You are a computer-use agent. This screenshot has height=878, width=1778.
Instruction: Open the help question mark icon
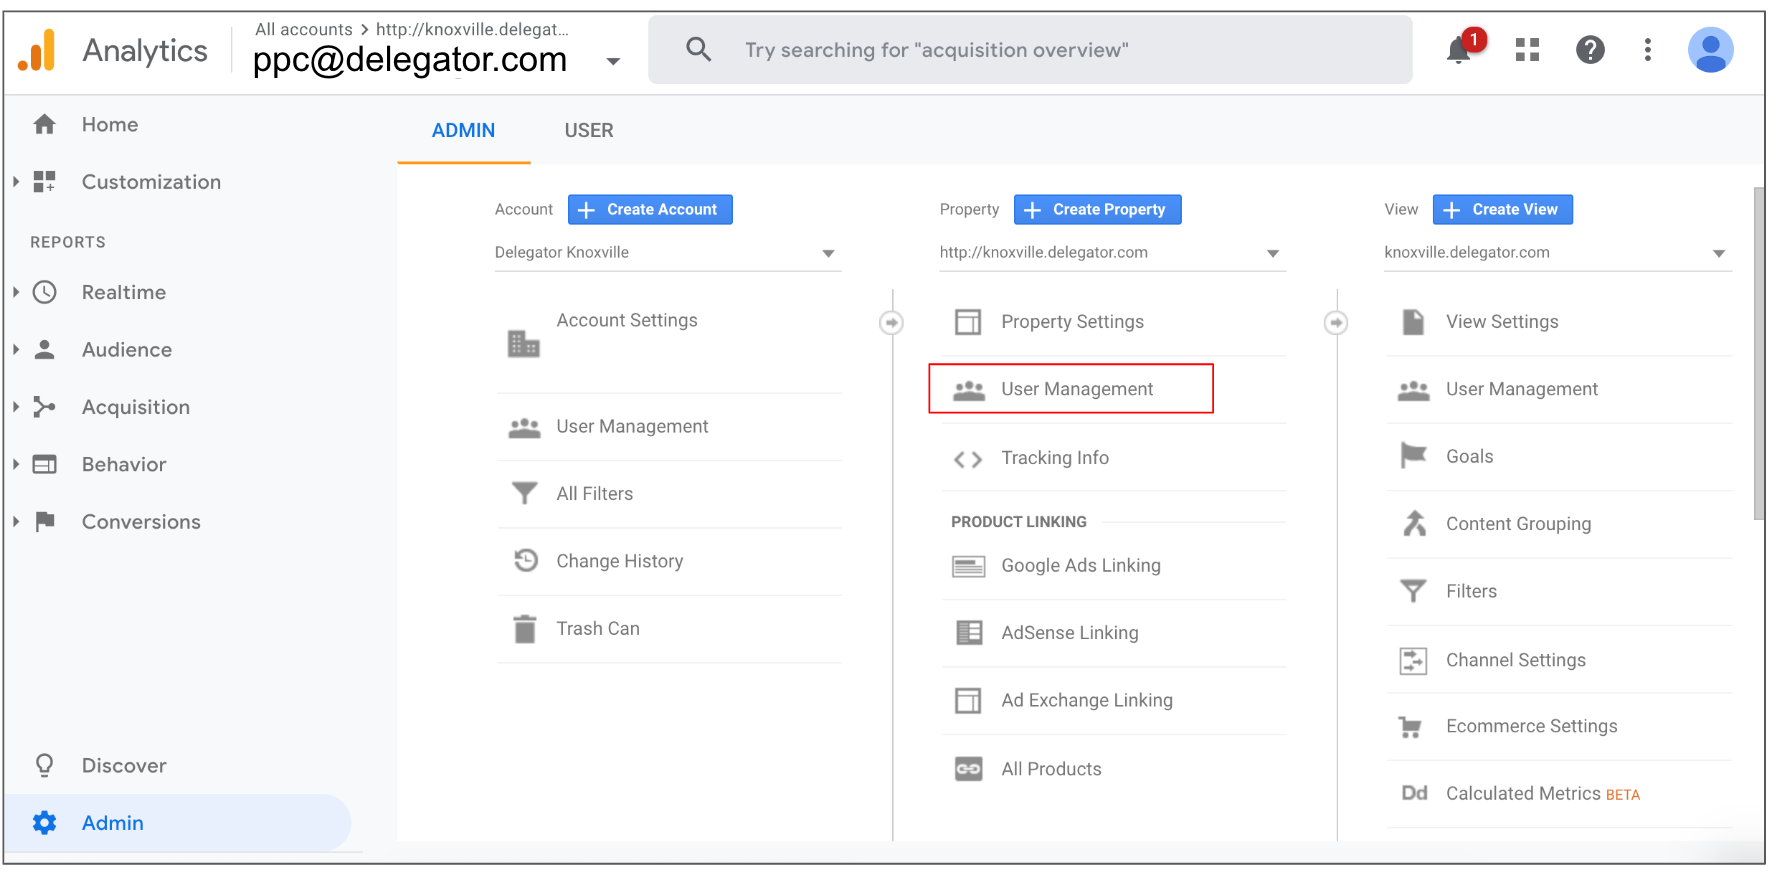tap(1590, 49)
